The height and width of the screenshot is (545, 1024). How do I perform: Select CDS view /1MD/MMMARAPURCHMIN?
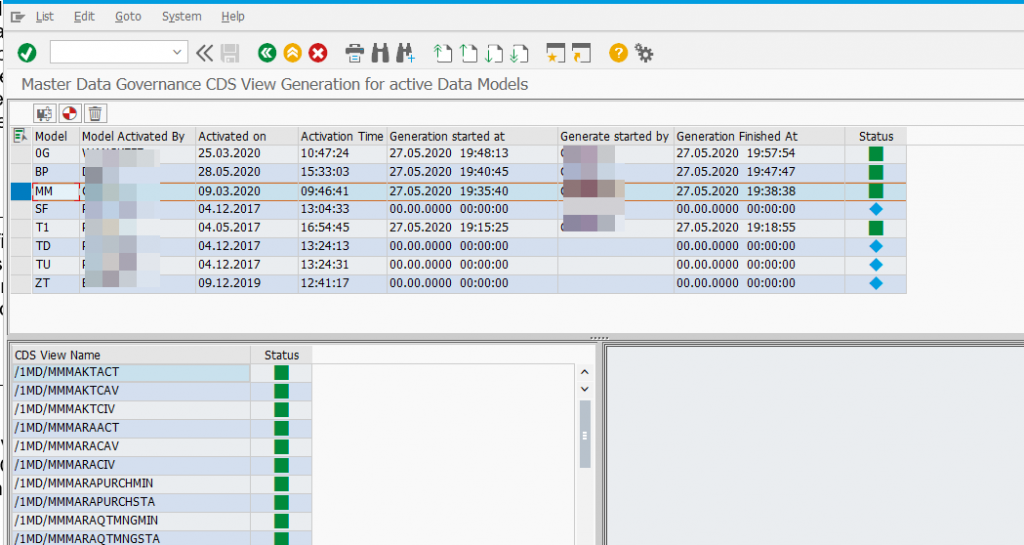131,483
